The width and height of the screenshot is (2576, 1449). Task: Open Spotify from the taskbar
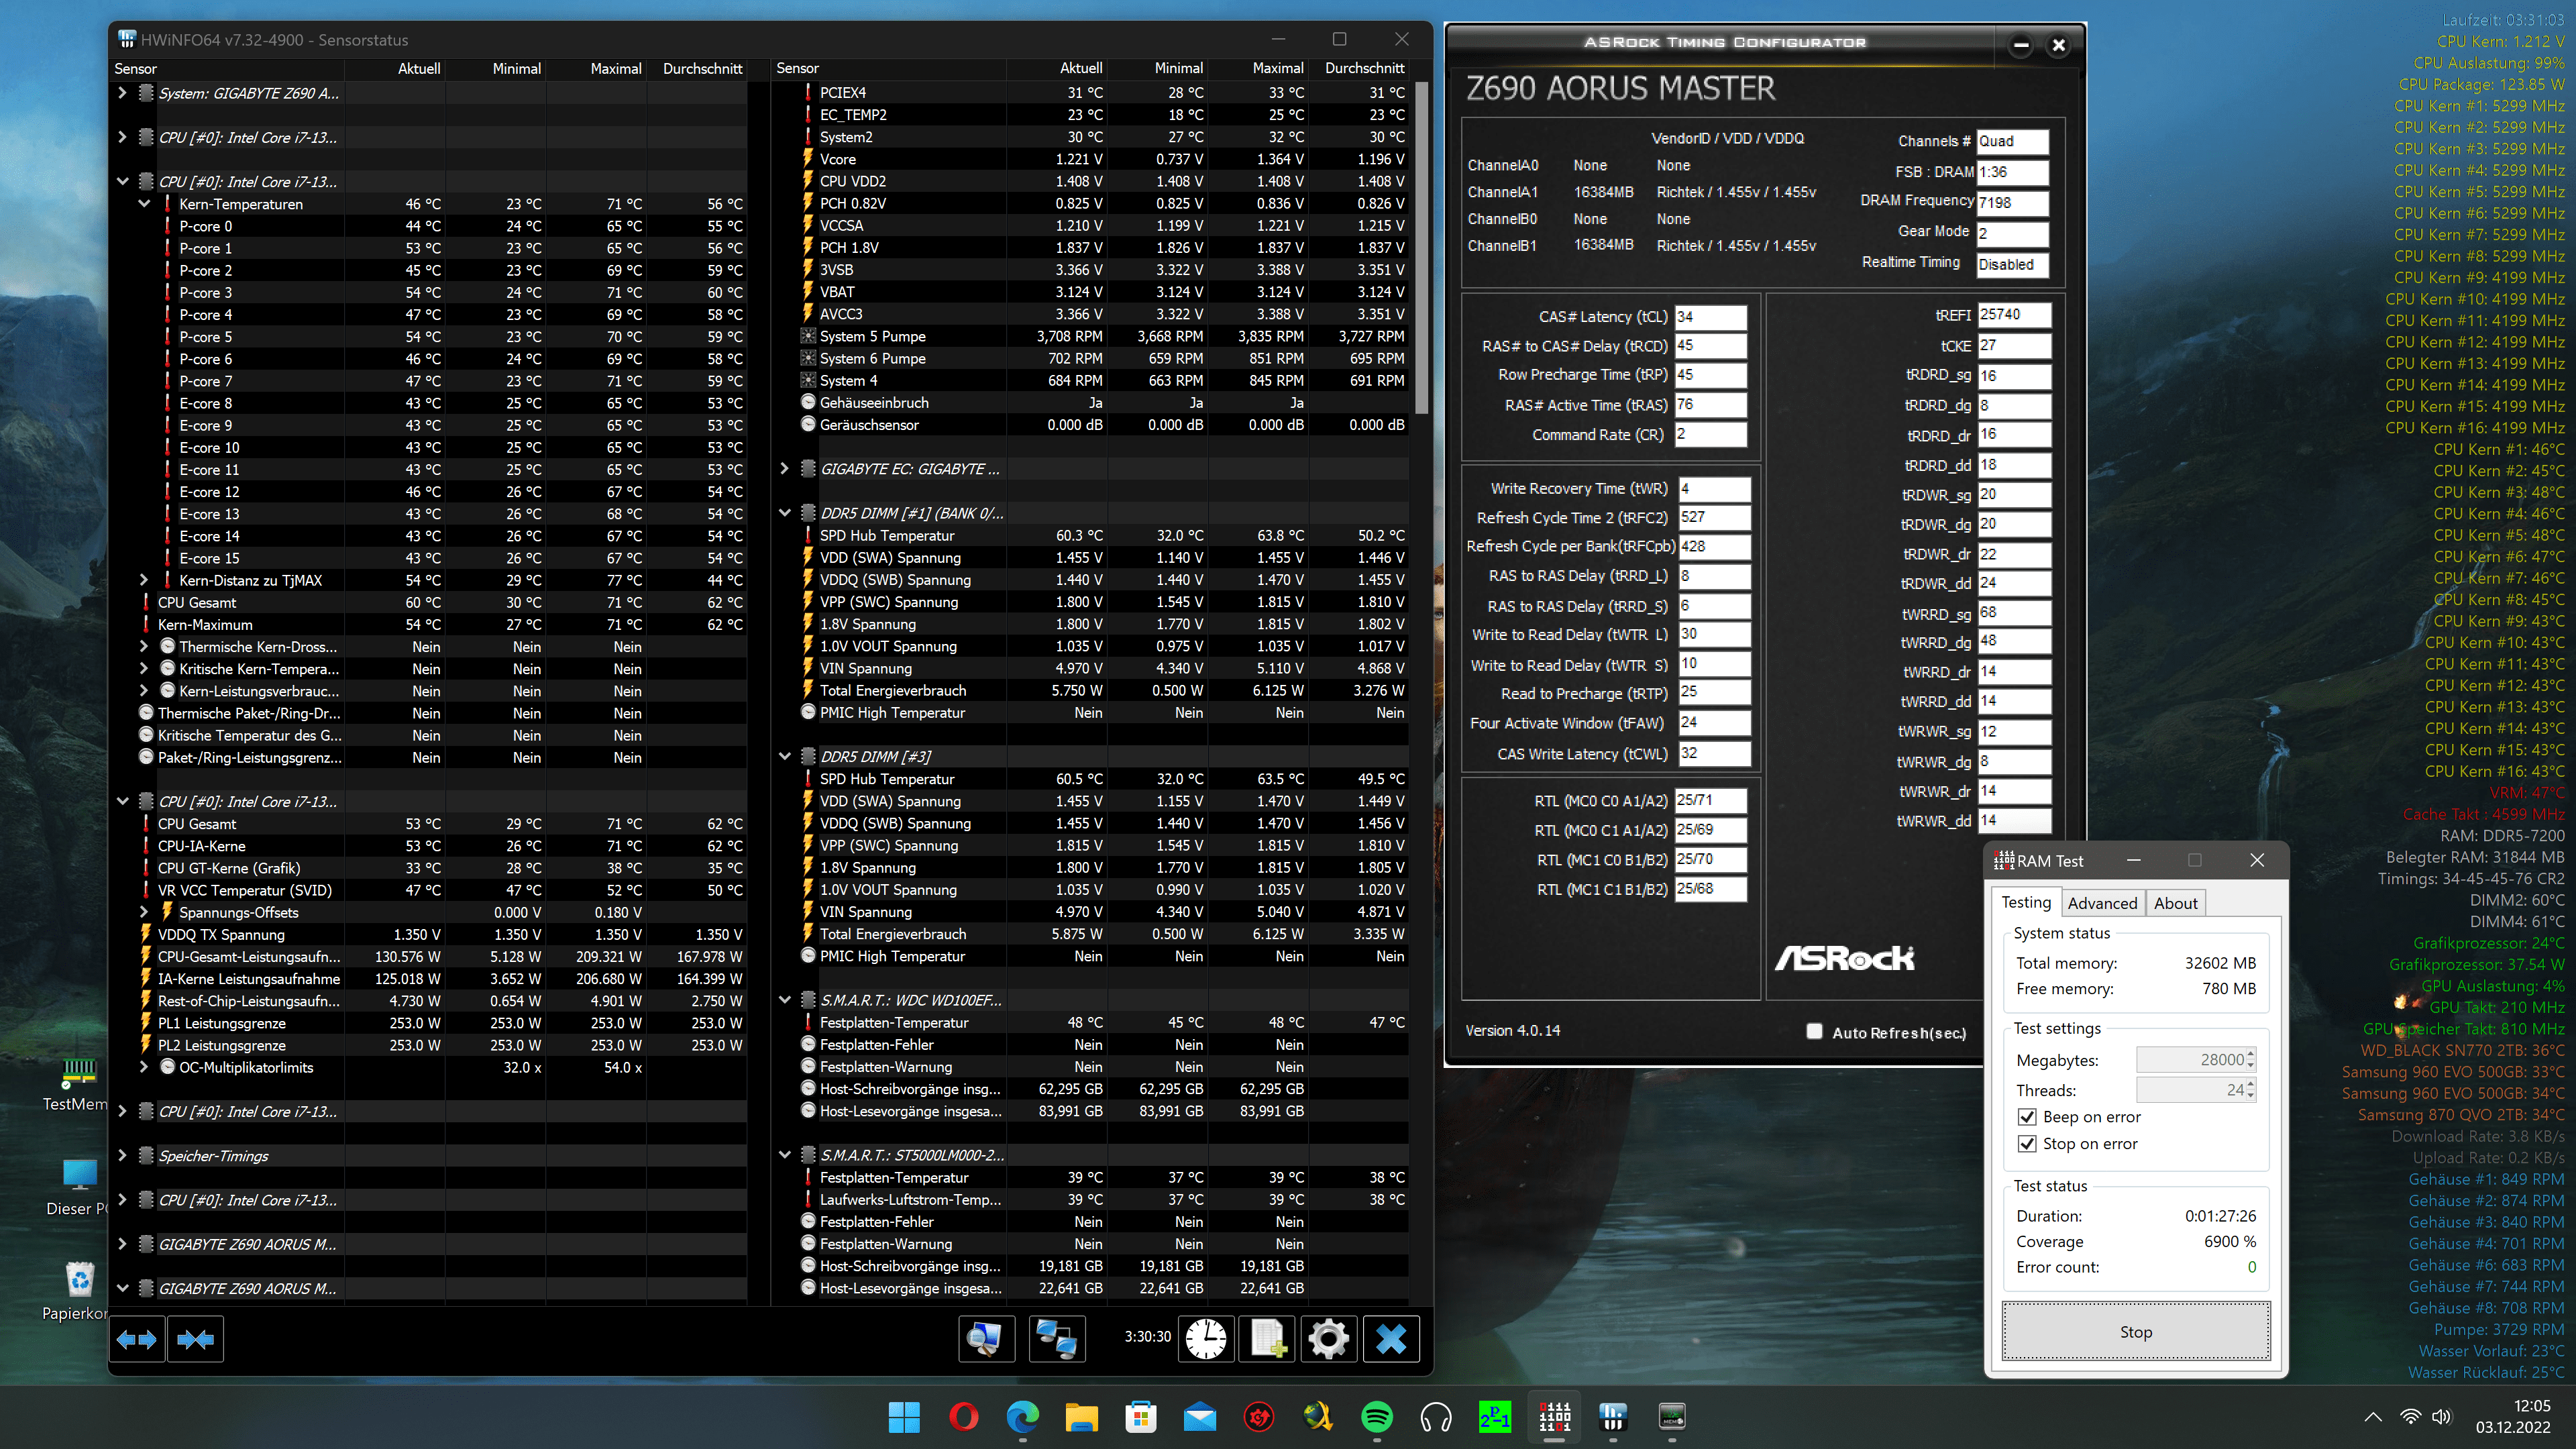[x=1377, y=1416]
